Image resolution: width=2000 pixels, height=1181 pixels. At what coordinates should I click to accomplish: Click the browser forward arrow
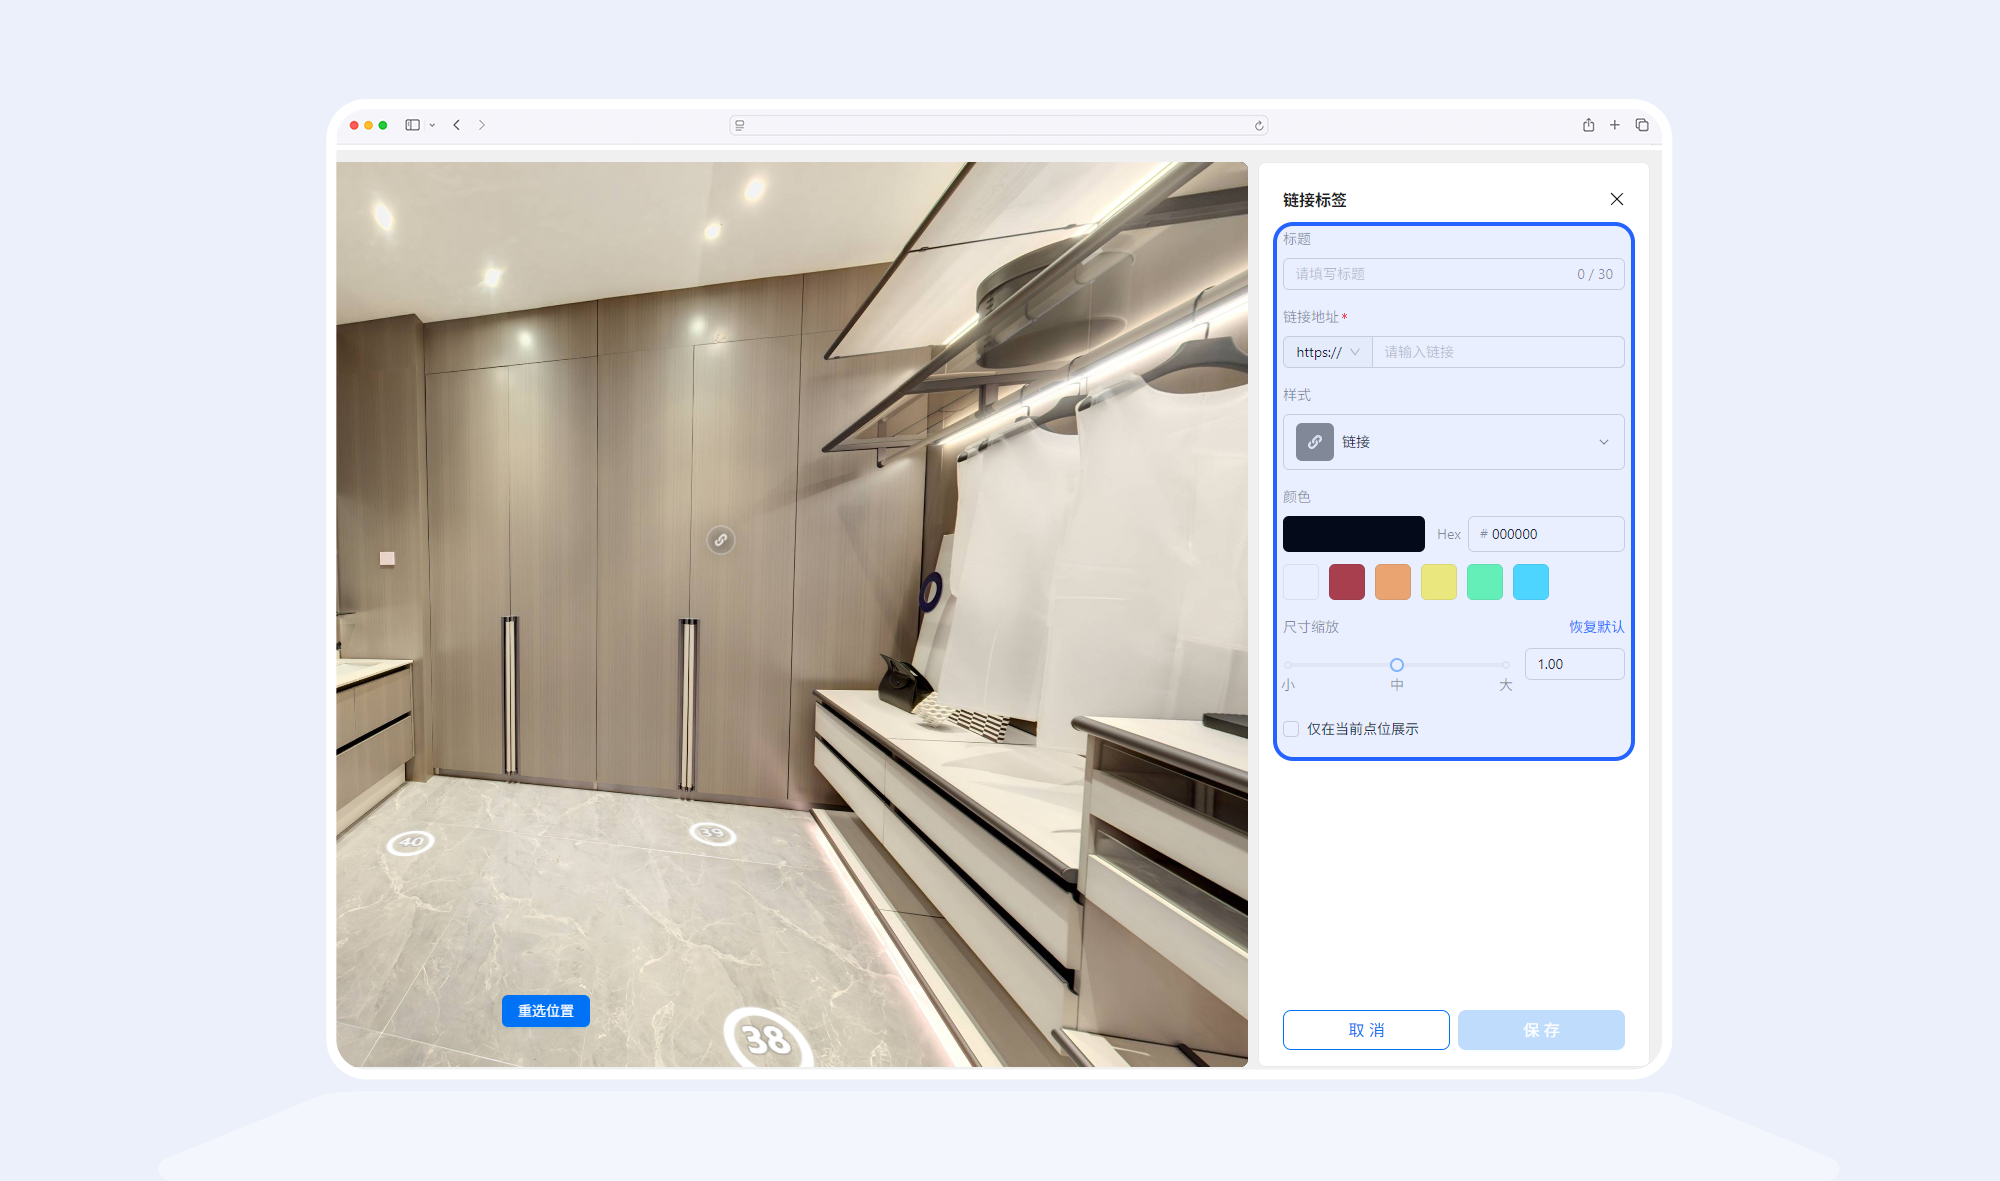[x=482, y=125]
